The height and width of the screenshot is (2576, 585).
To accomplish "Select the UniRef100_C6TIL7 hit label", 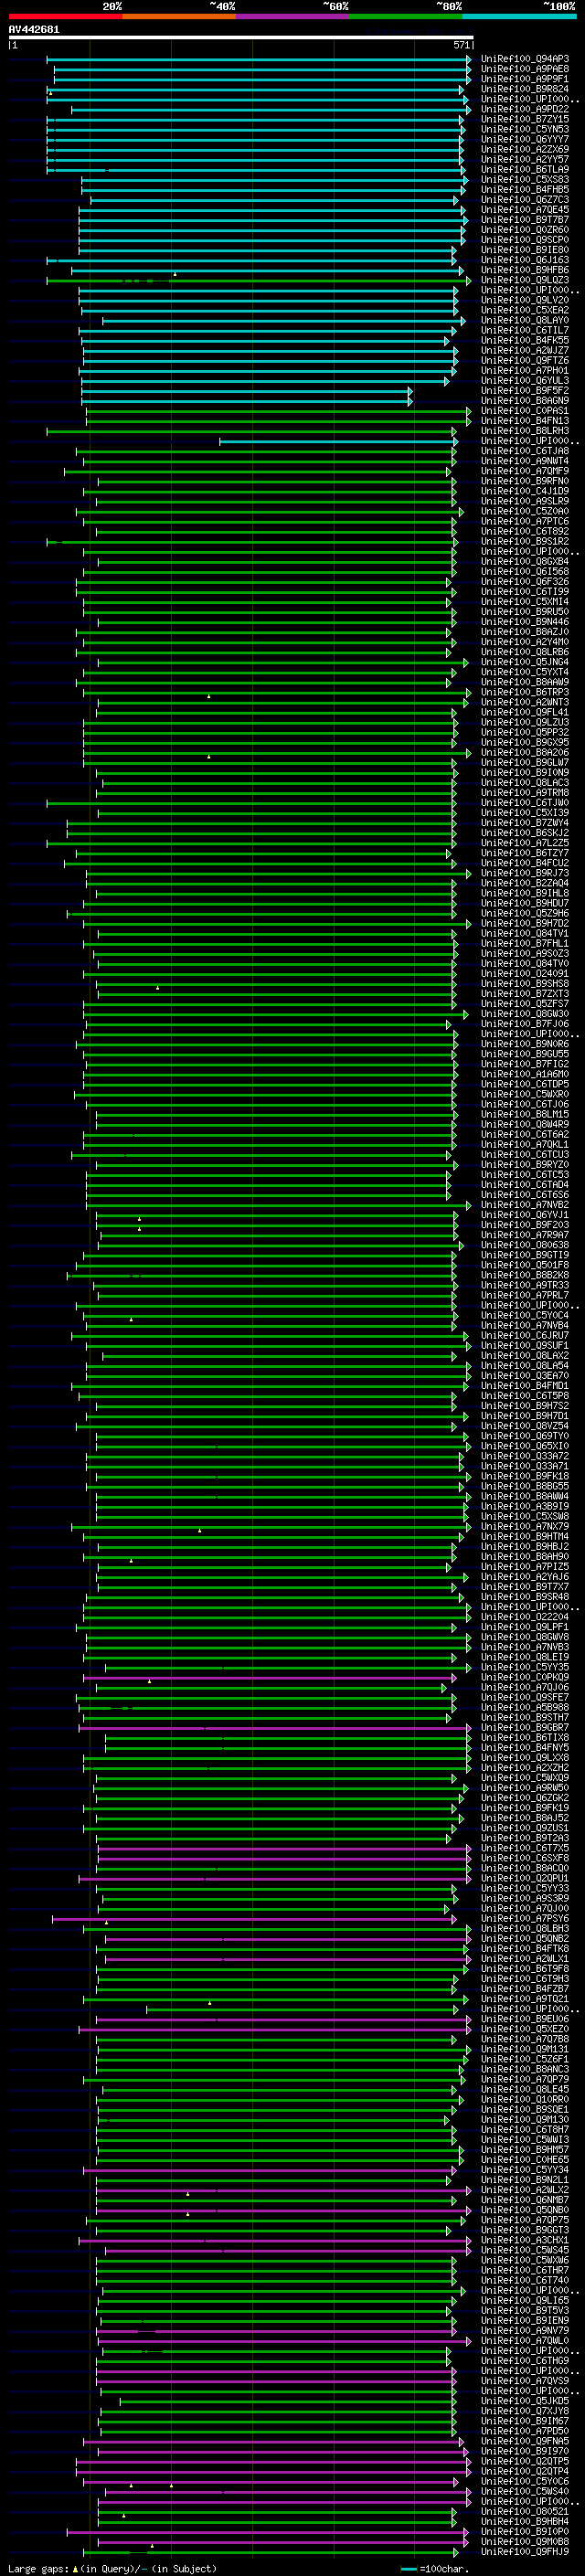I will [525, 330].
